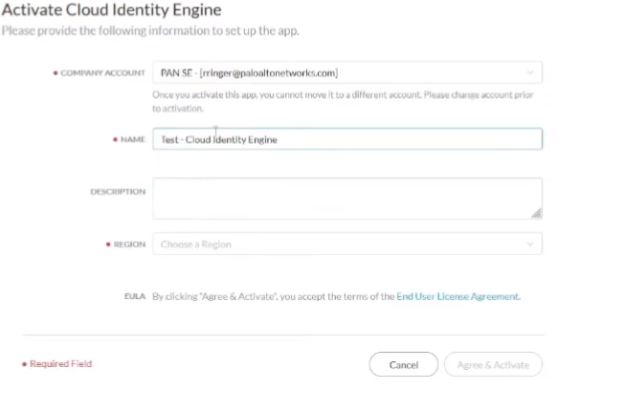Click the EULA label text
This screenshot has width=624, height=402.
tap(135, 296)
